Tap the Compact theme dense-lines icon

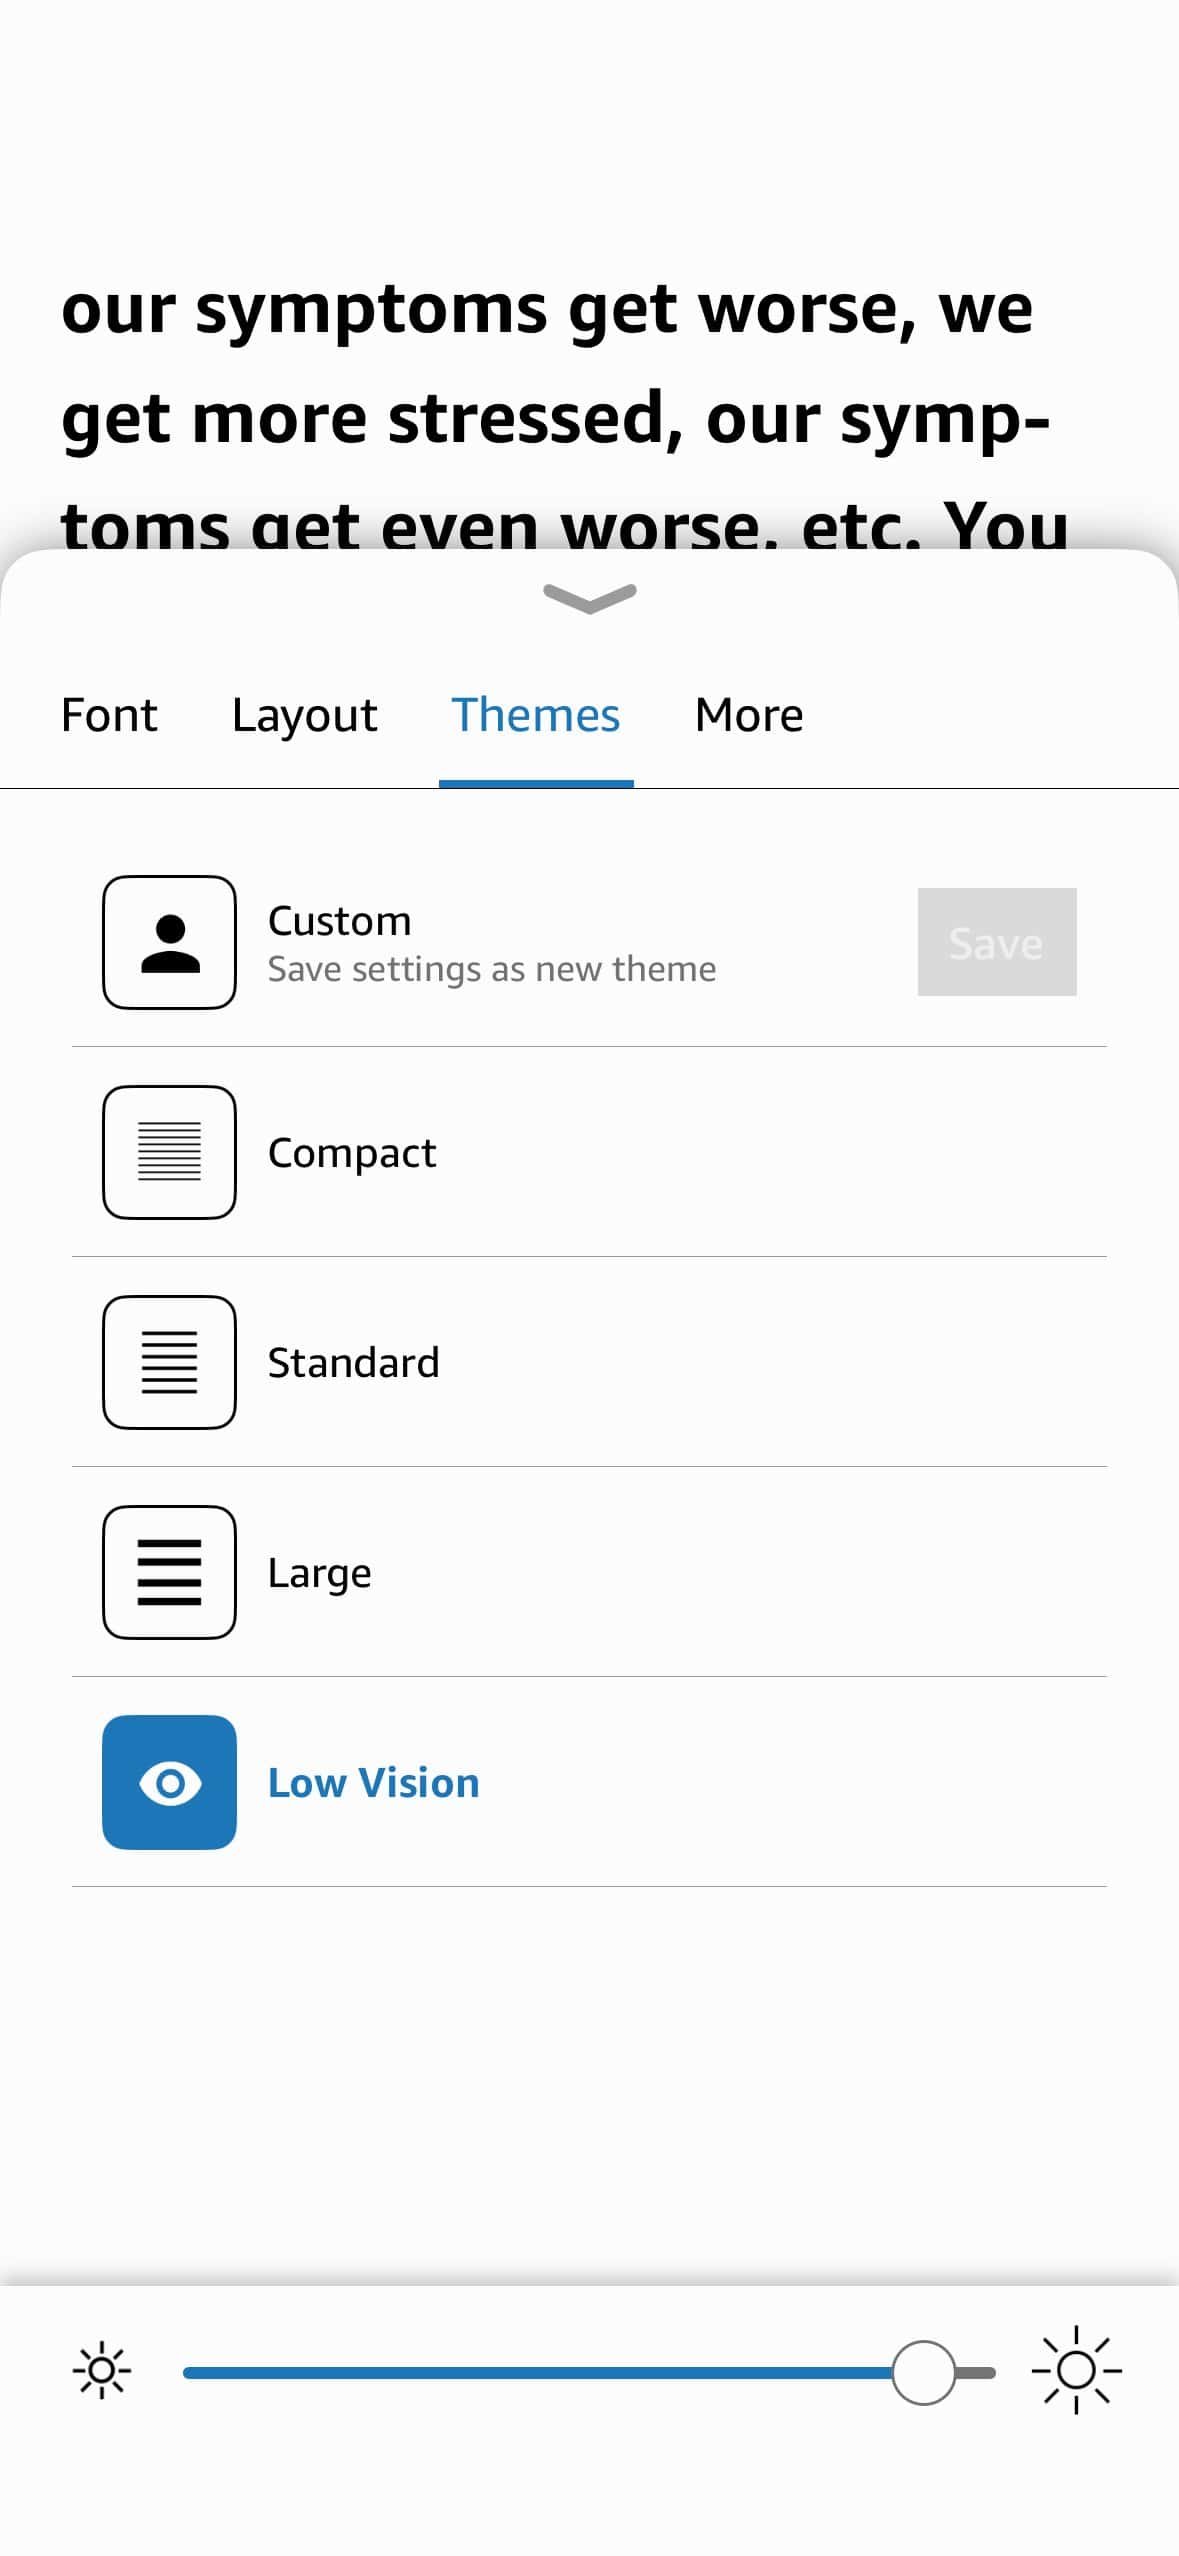[169, 1152]
